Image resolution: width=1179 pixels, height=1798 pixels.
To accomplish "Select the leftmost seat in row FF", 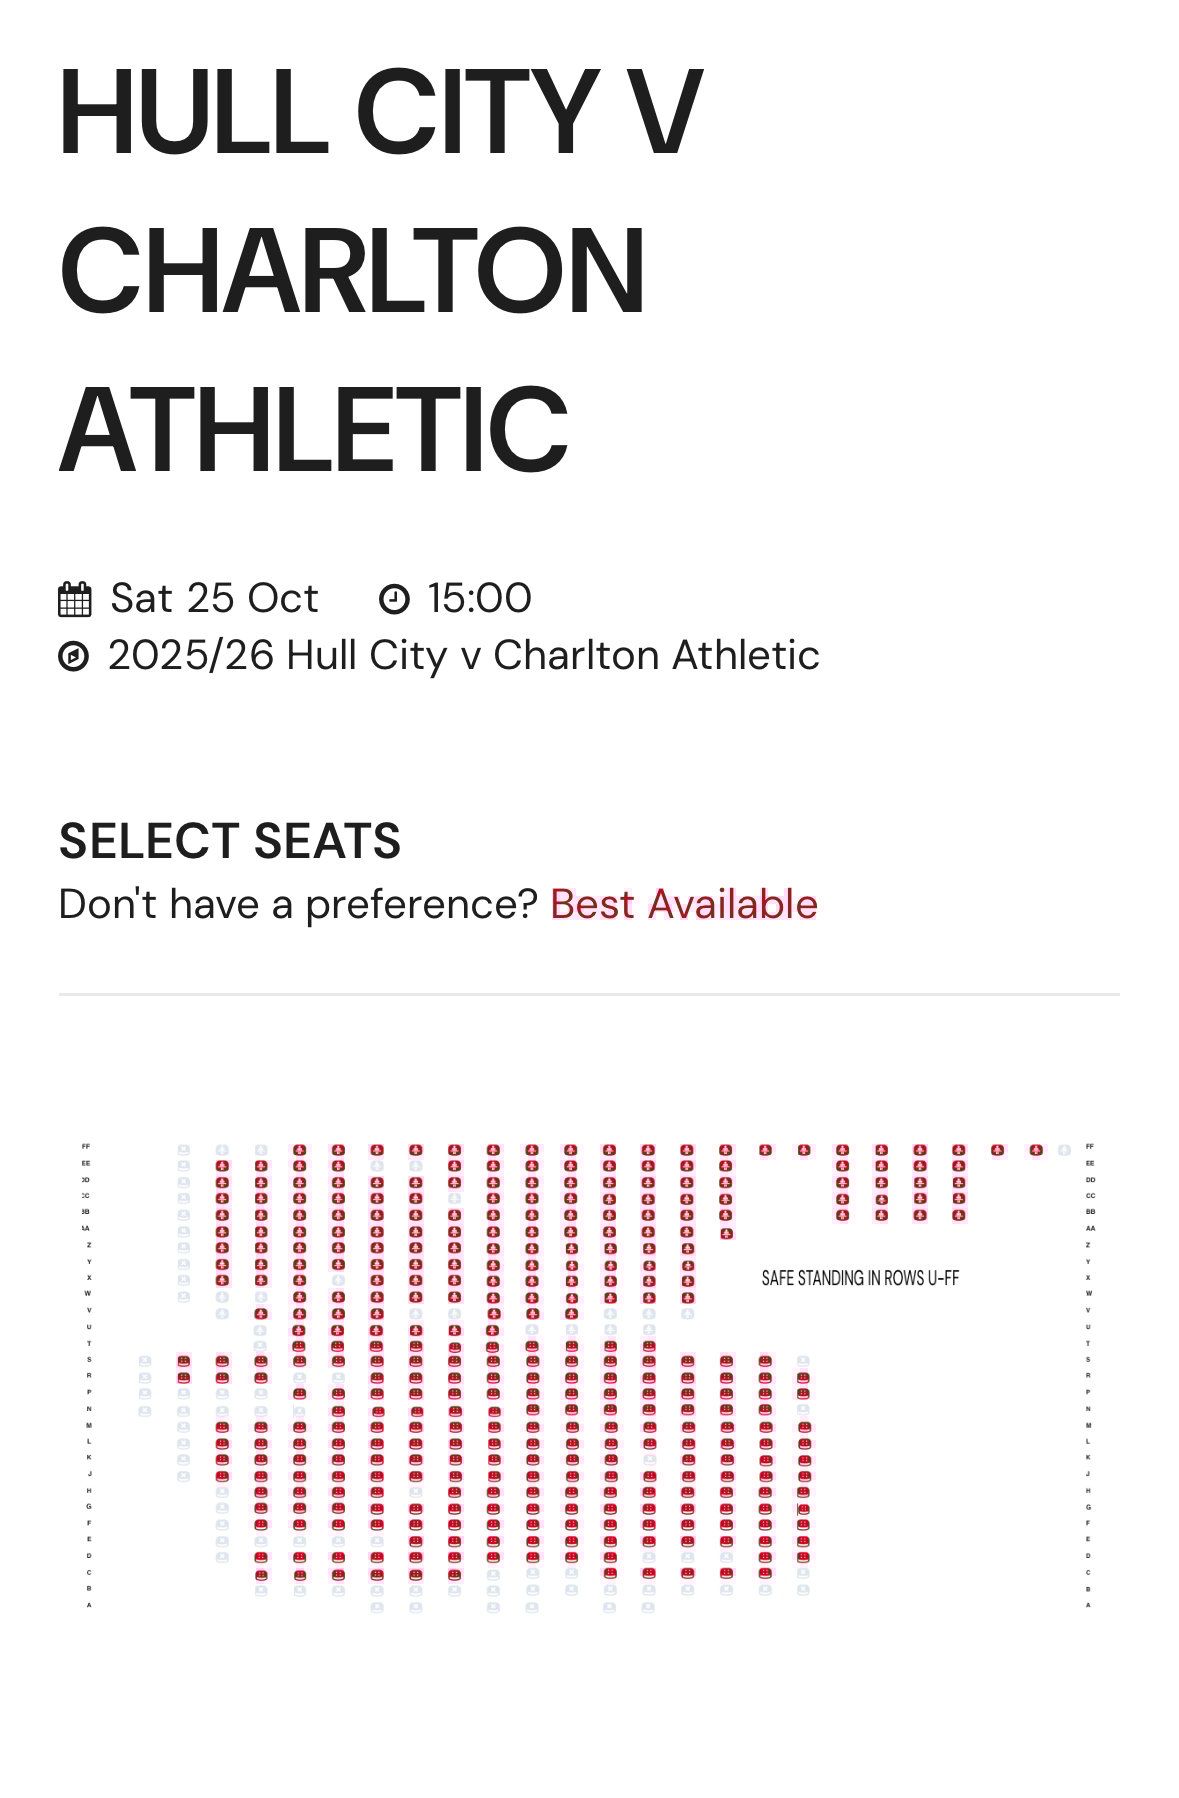I will [183, 1150].
